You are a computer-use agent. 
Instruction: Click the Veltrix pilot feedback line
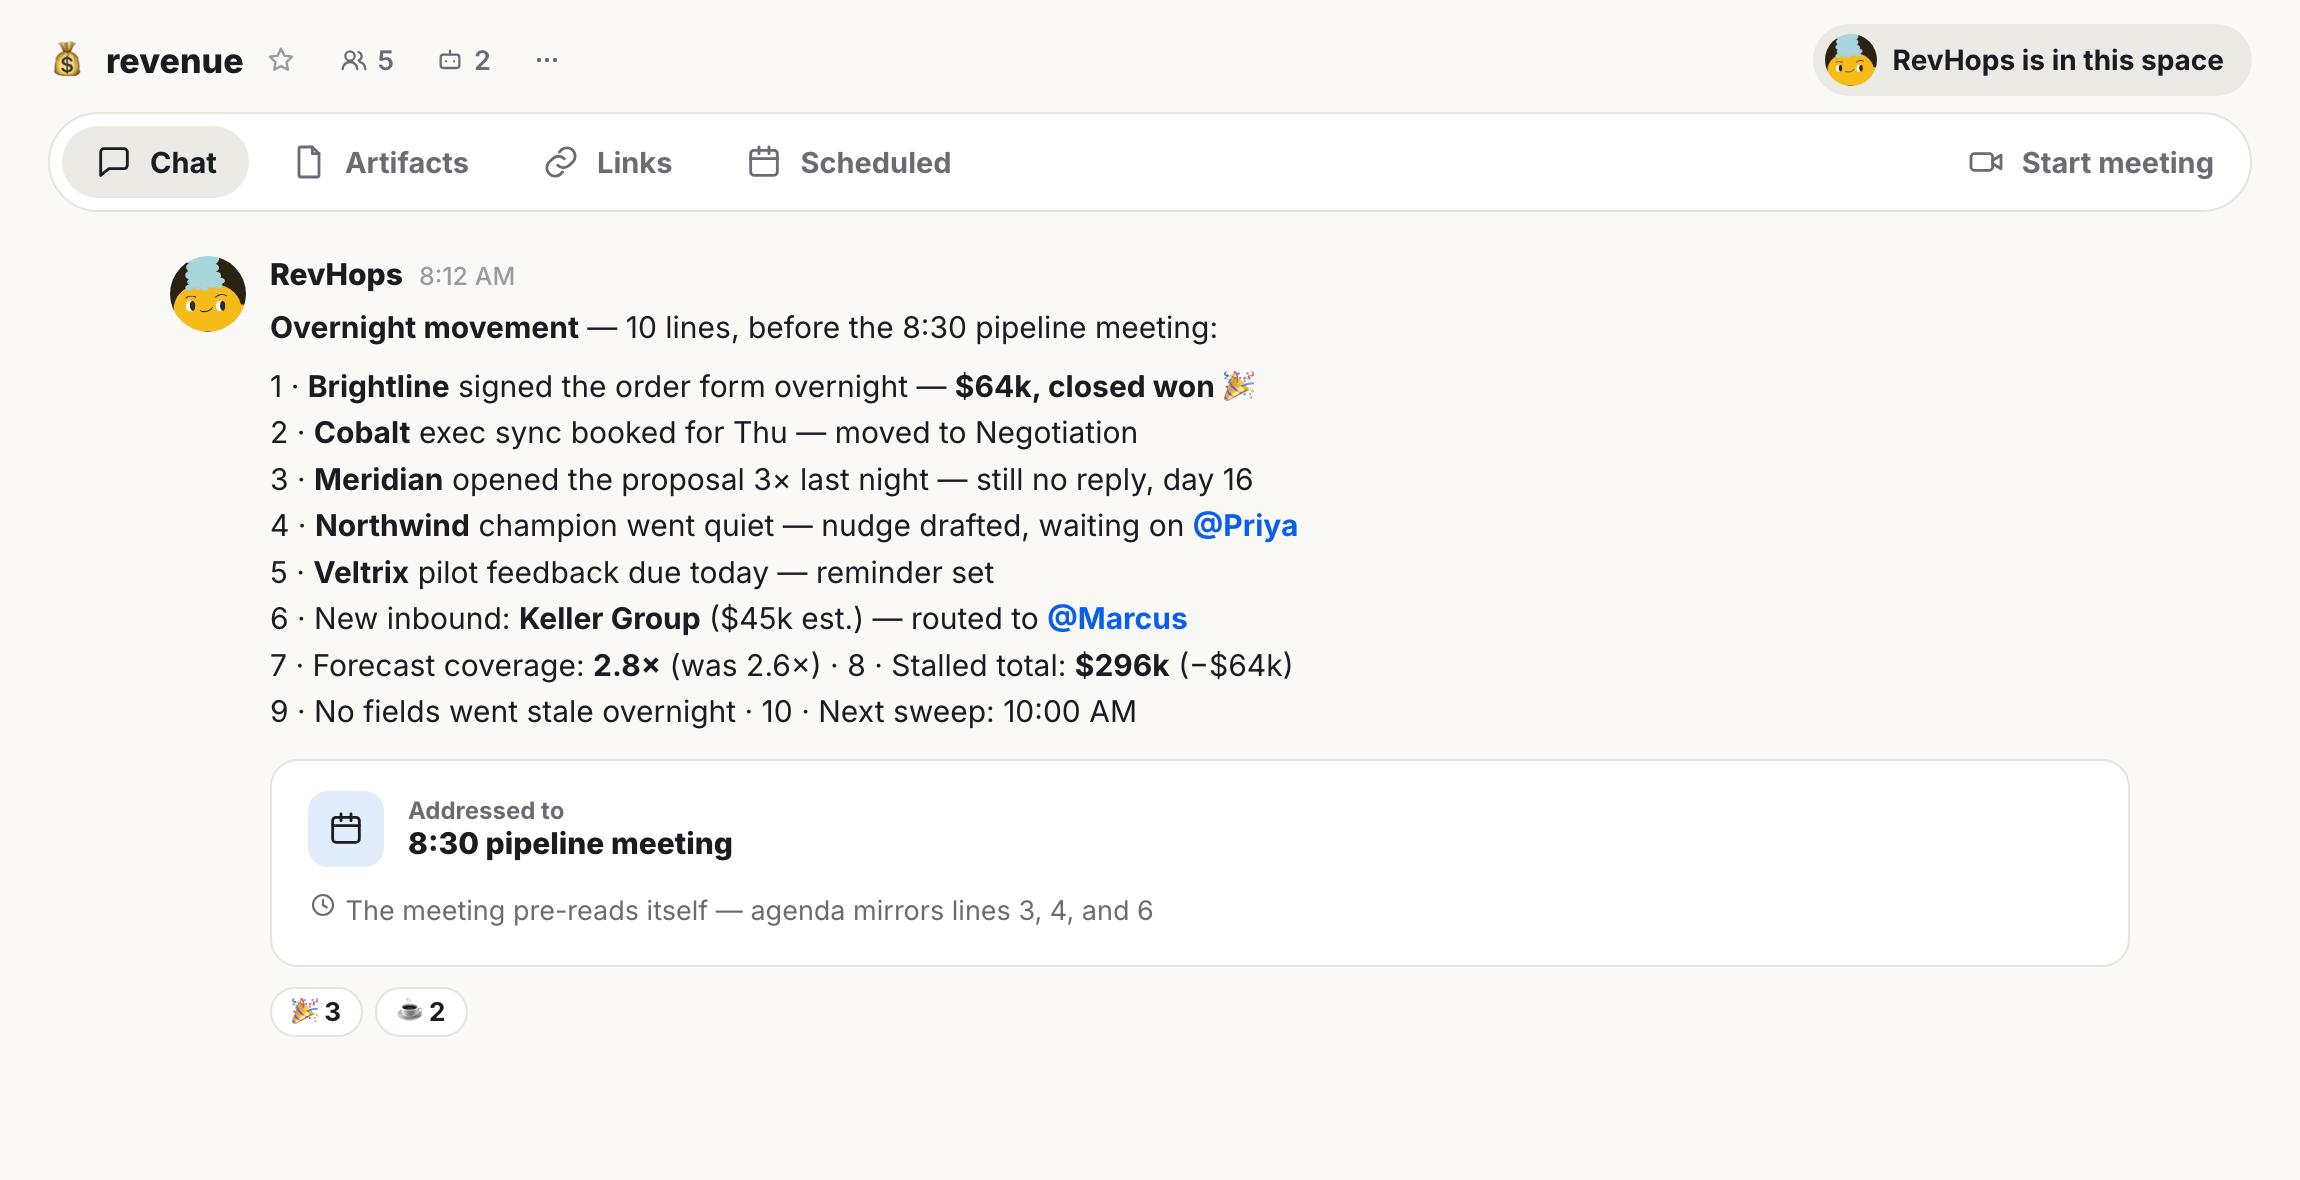click(x=632, y=572)
